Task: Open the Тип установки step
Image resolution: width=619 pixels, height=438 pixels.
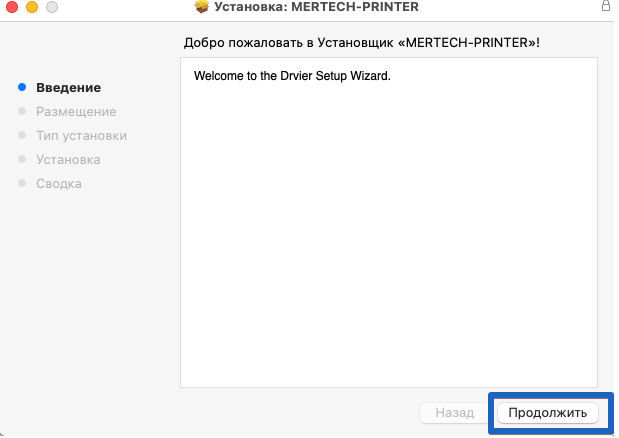Action: (81, 136)
